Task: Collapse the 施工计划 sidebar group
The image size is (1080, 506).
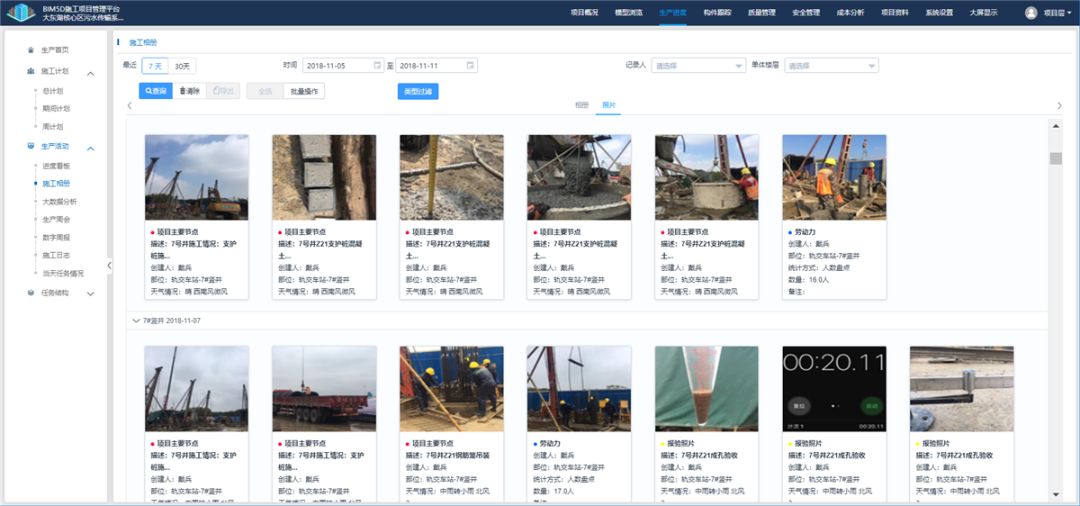Action: (90, 72)
